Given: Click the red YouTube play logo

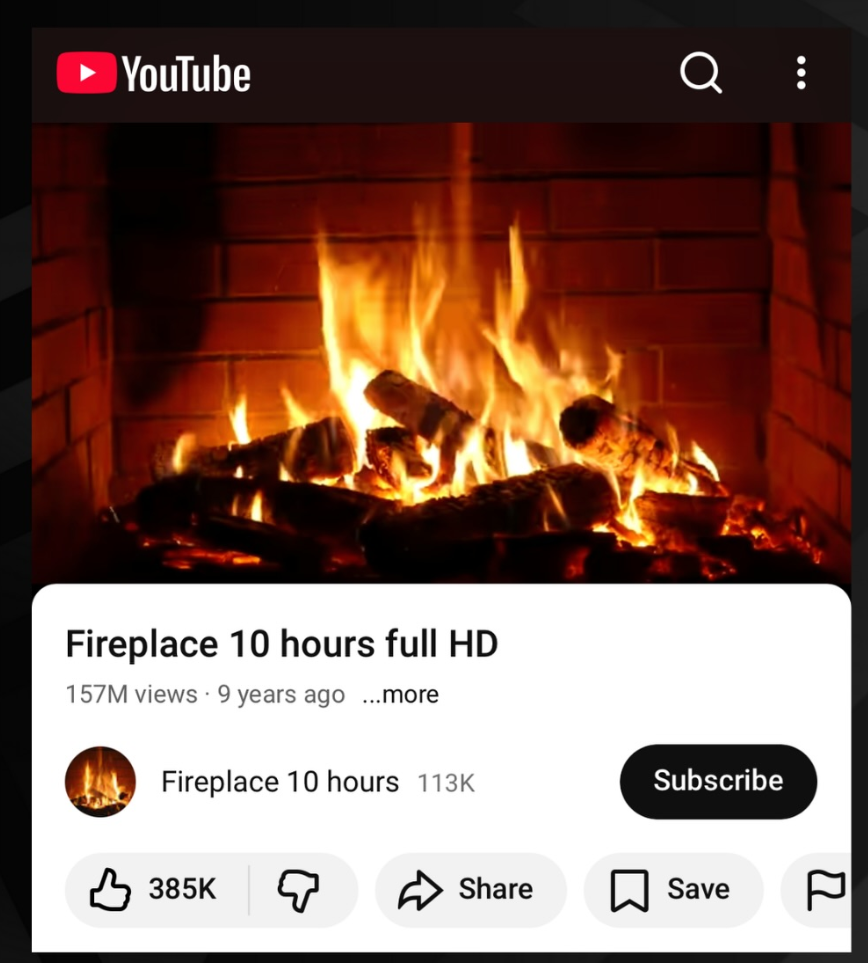Looking at the screenshot, I should [x=87, y=73].
